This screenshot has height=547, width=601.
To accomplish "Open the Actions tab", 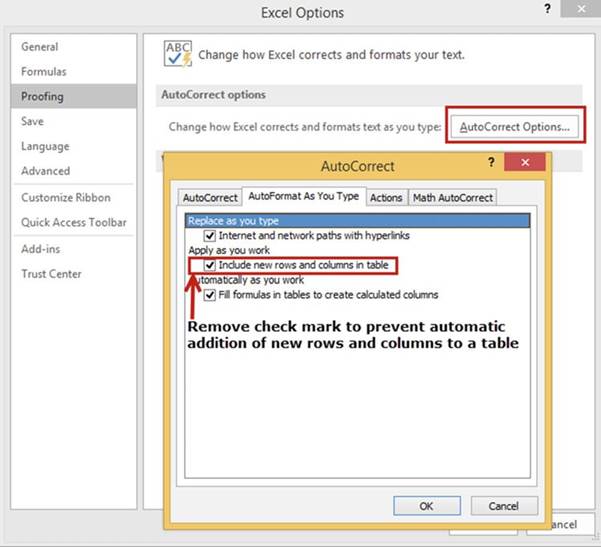I will click(x=386, y=198).
